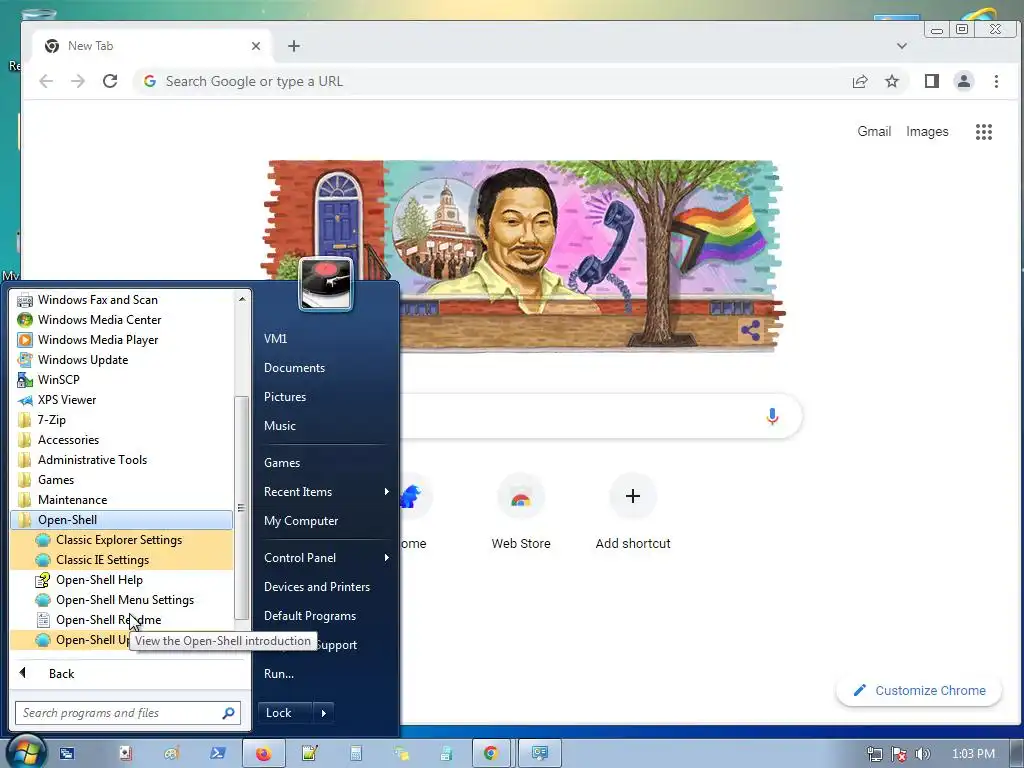The height and width of the screenshot is (768, 1024).
Task: Expand the Recent Items submenu arrow
Action: [x=387, y=492]
